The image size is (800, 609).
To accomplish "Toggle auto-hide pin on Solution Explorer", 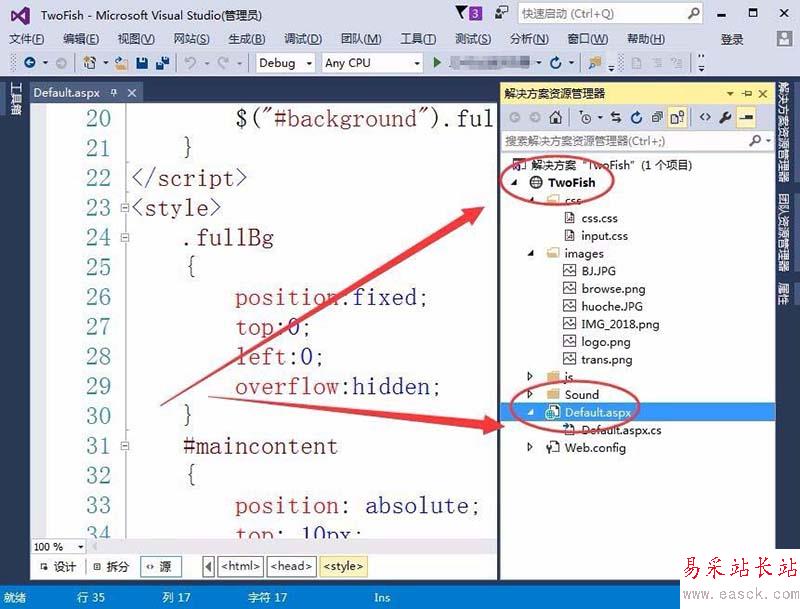I will click(747, 93).
